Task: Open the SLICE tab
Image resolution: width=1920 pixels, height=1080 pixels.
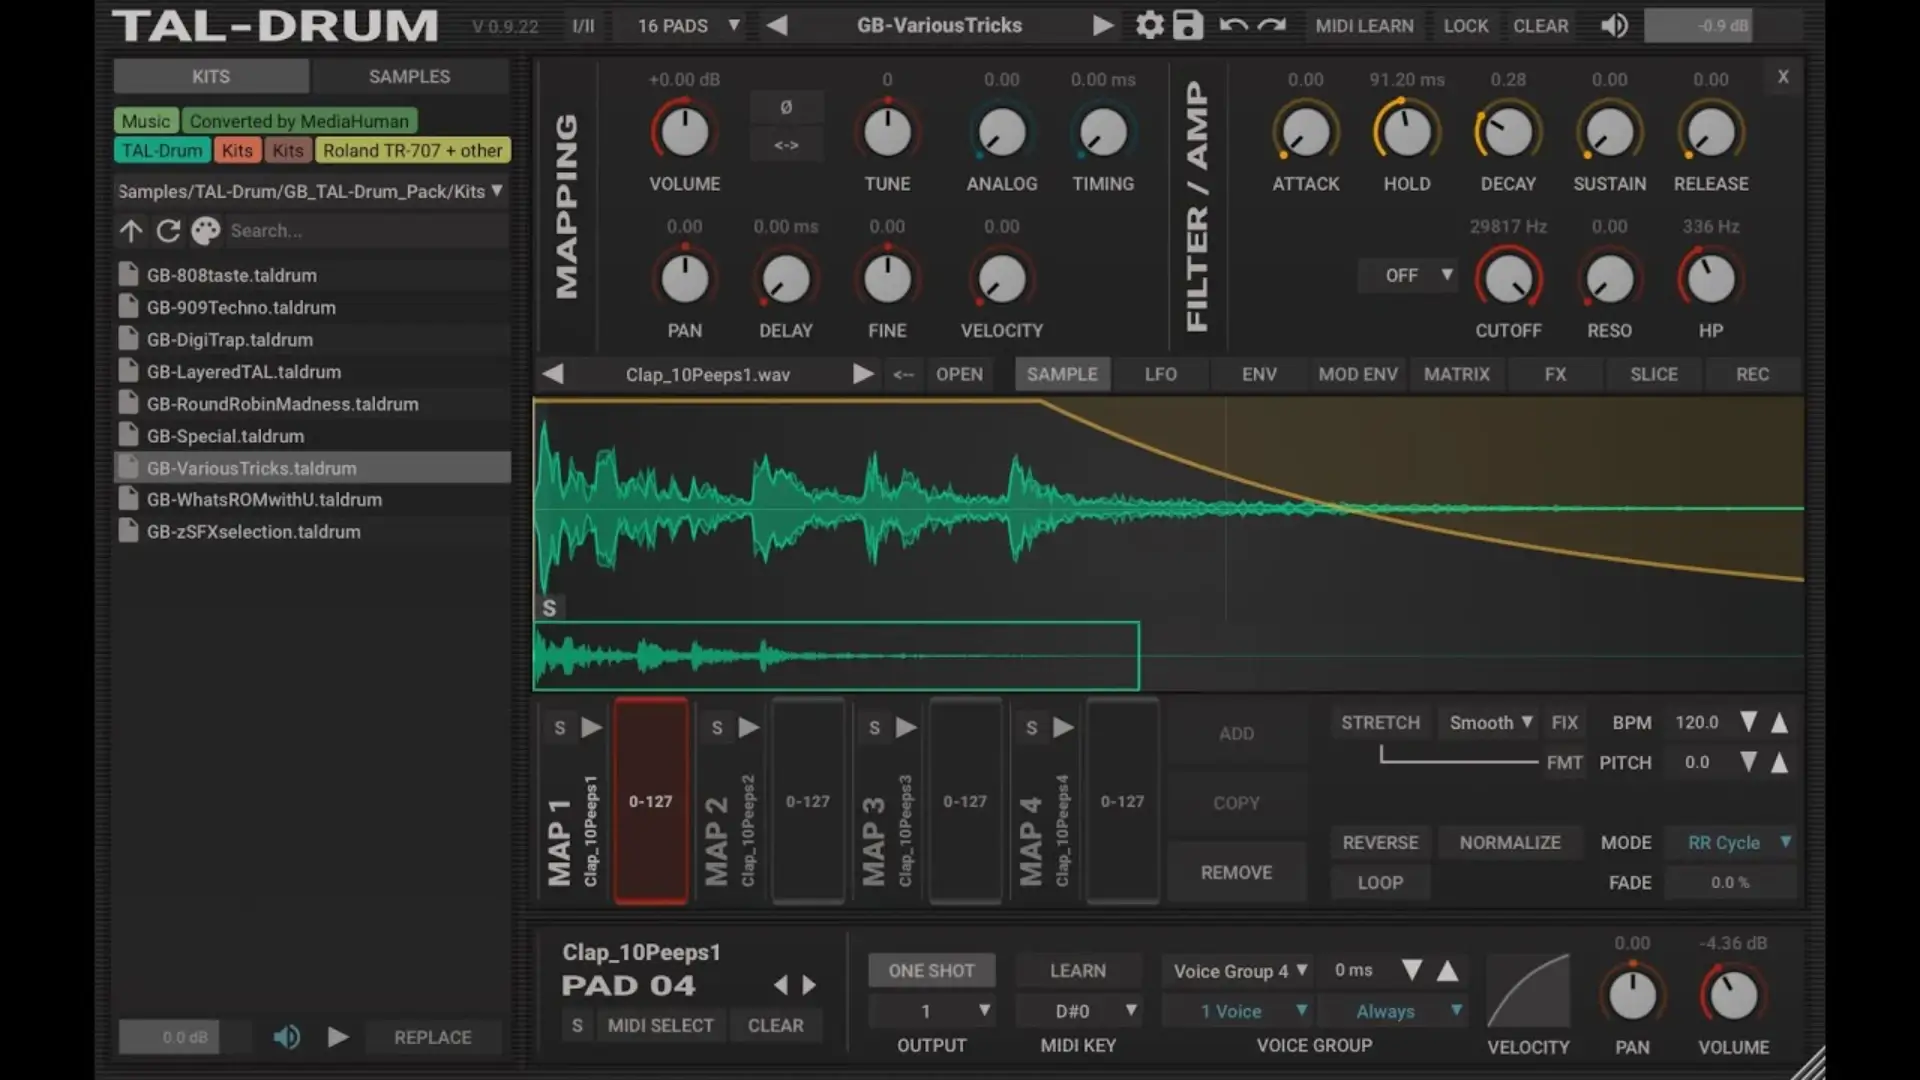Action: coord(1654,373)
